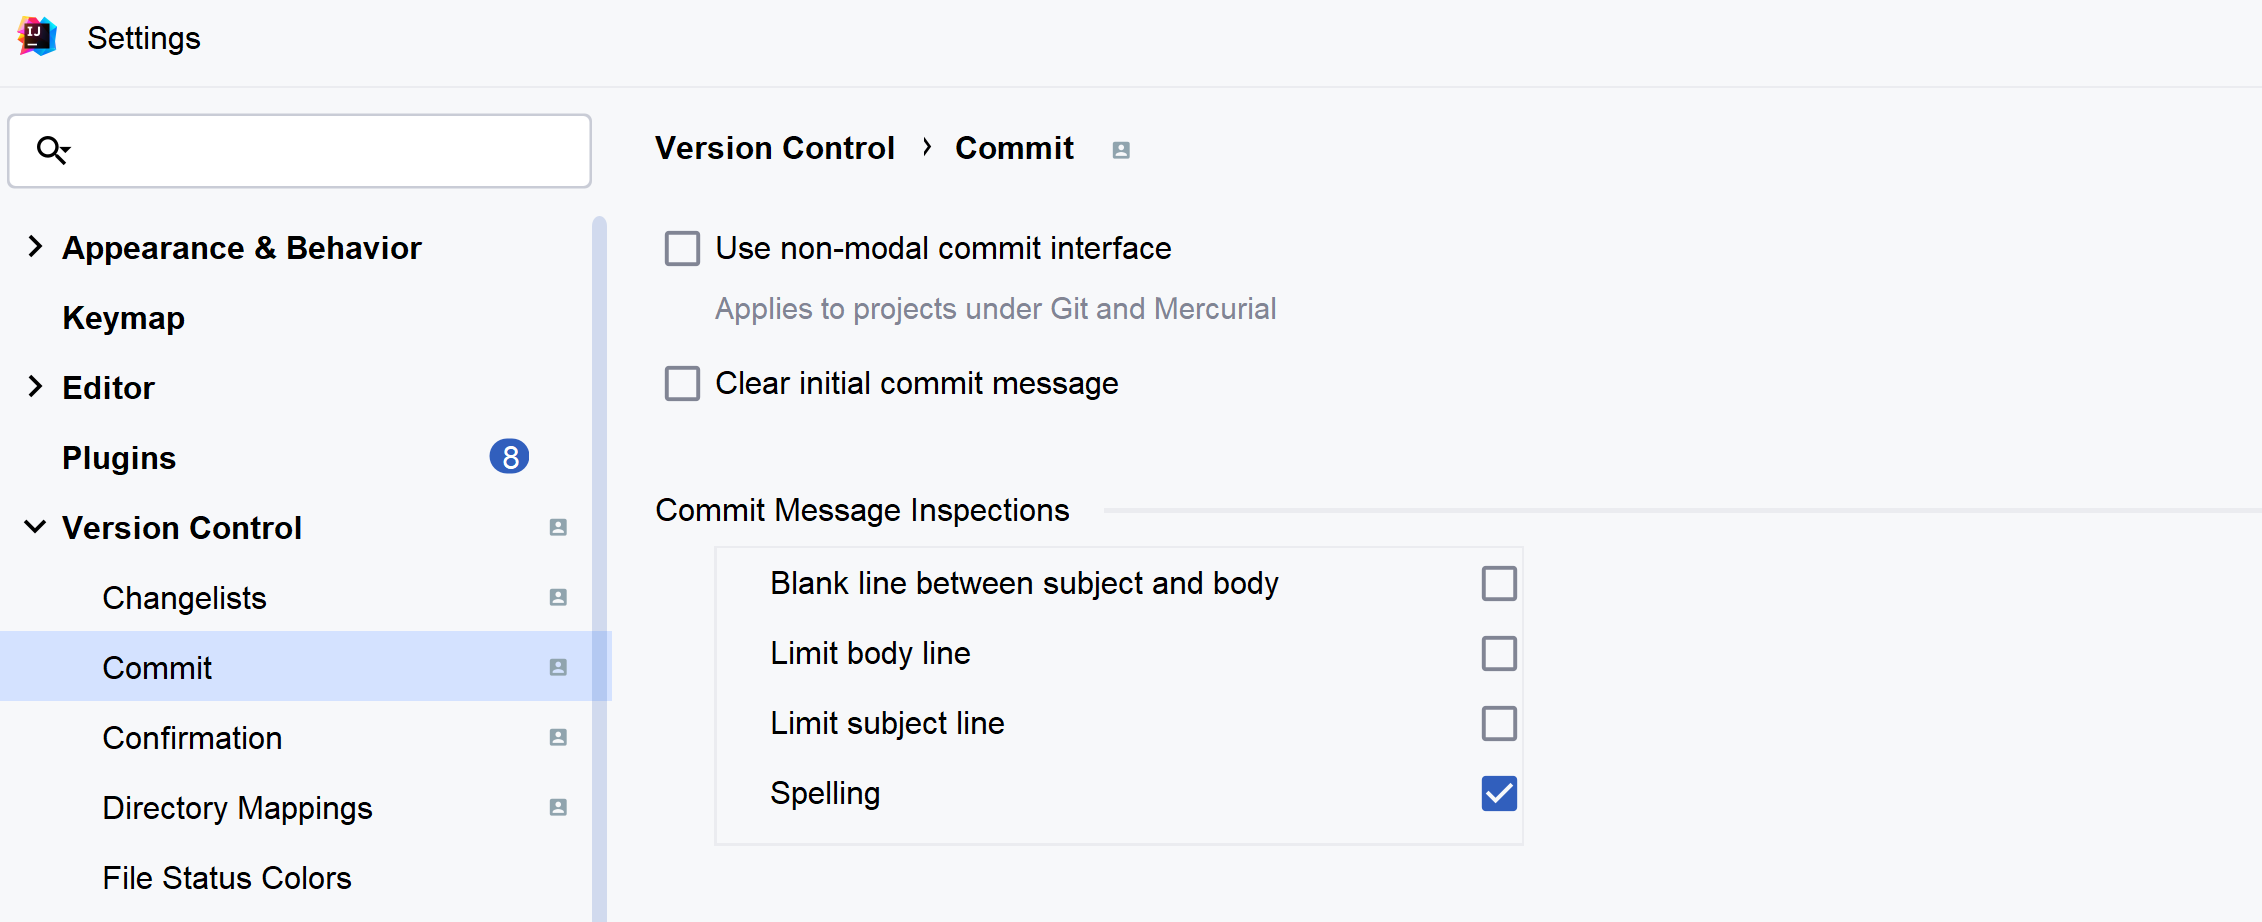This screenshot has height=922, width=2262.
Task: Click project icon beside Directory Mappings
Action: click(x=558, y=807)
